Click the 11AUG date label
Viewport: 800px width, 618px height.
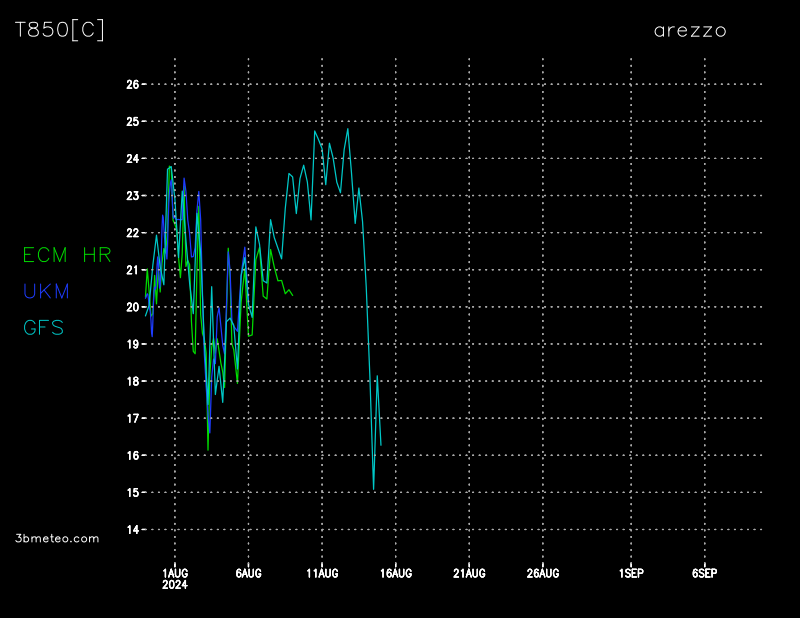click(x=322, y=573)
